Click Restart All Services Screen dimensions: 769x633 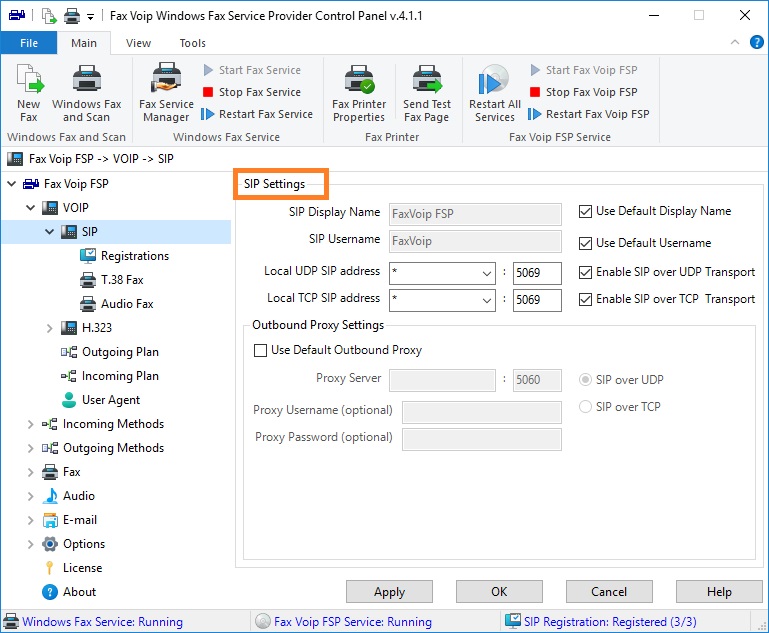point(494,93)
